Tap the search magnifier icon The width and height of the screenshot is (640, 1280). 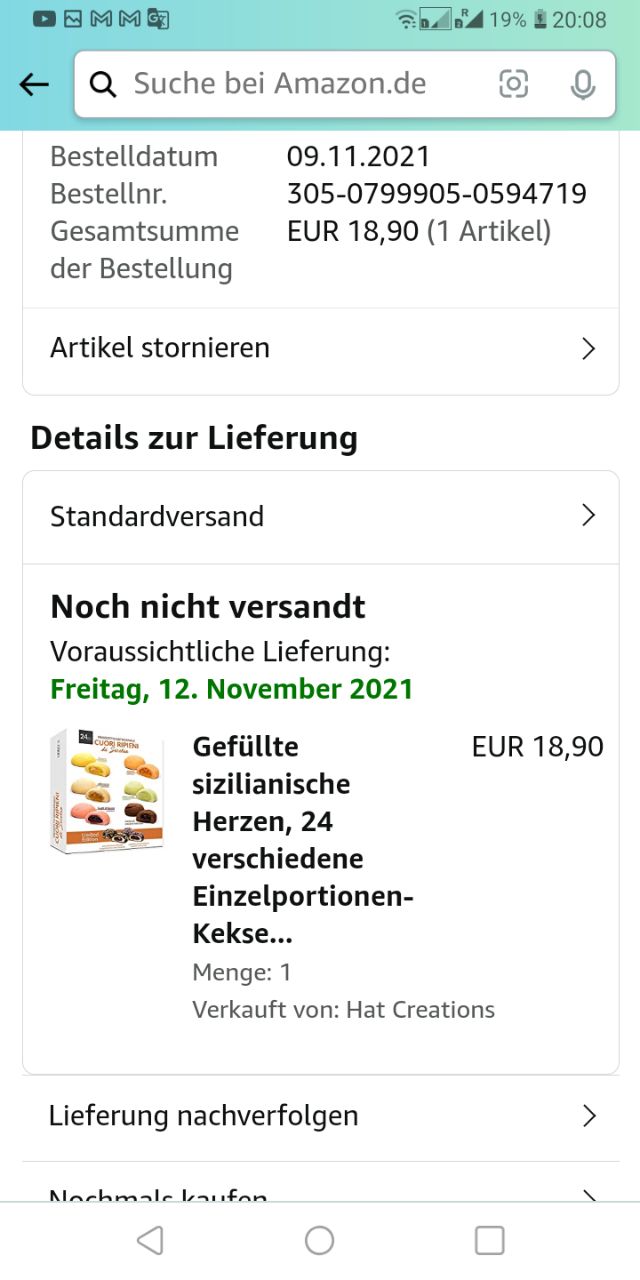click(x=103, y=85)
